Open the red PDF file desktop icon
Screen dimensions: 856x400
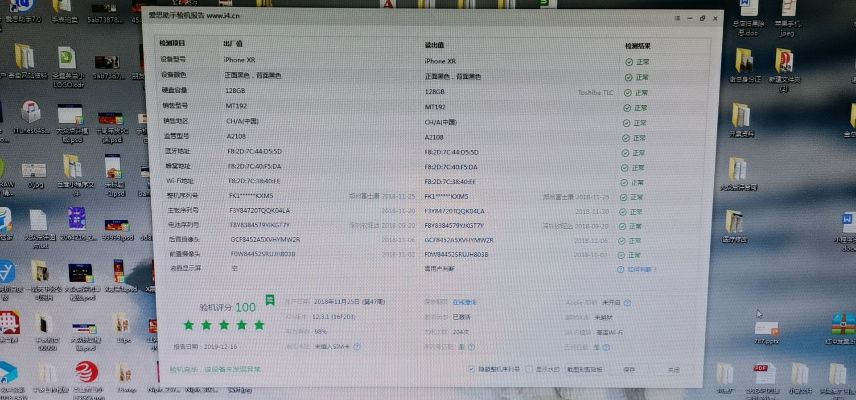click(761, 371)
